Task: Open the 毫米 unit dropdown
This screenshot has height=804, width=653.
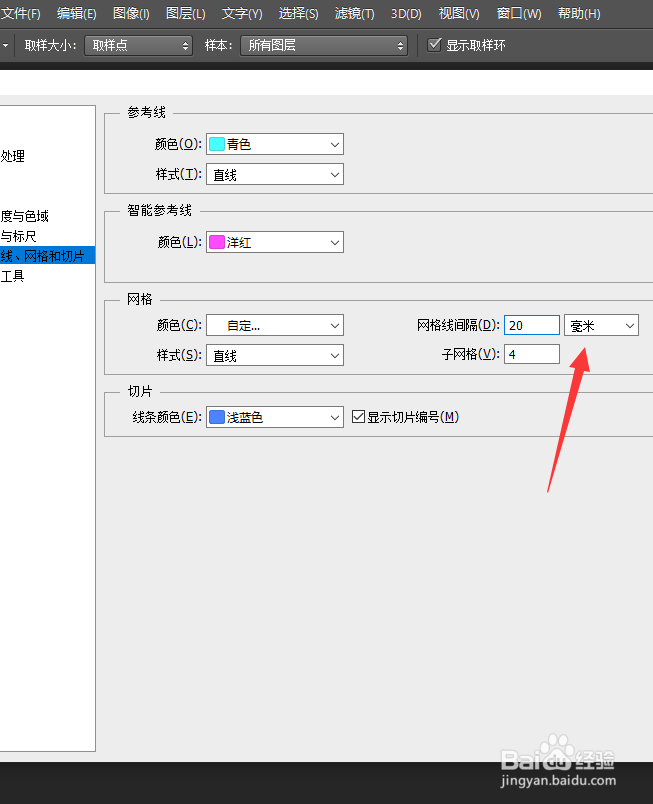Action: click(601, 325)
